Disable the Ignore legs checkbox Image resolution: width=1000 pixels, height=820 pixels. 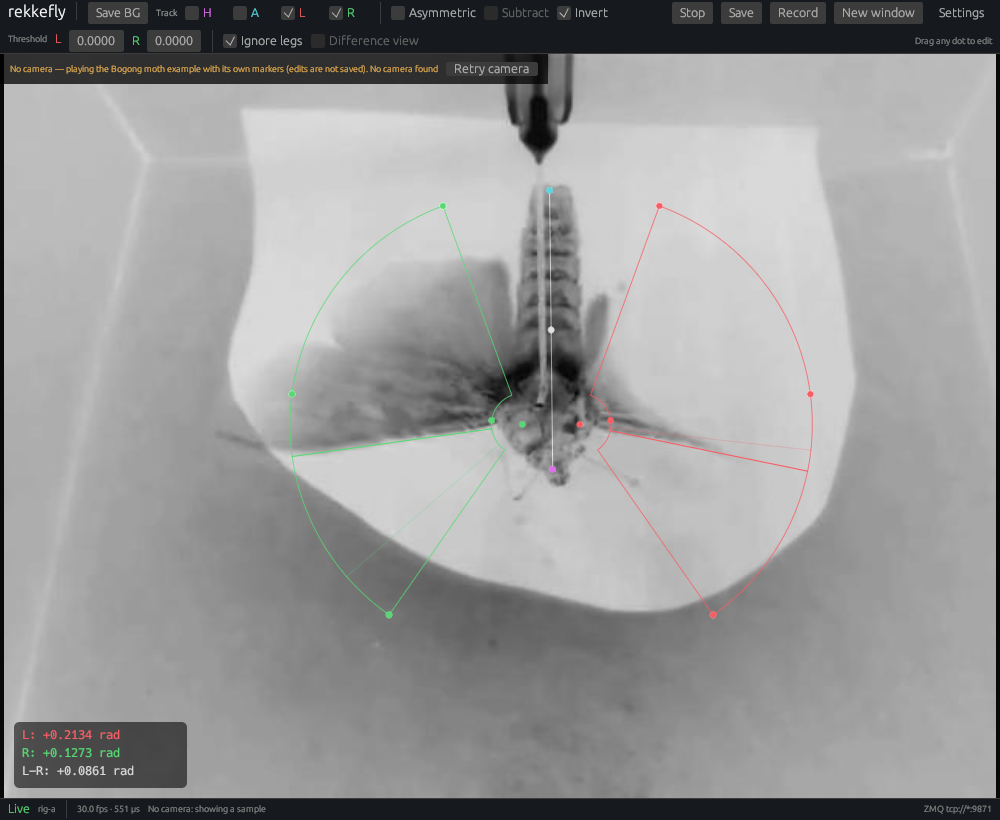pos(230,41)
